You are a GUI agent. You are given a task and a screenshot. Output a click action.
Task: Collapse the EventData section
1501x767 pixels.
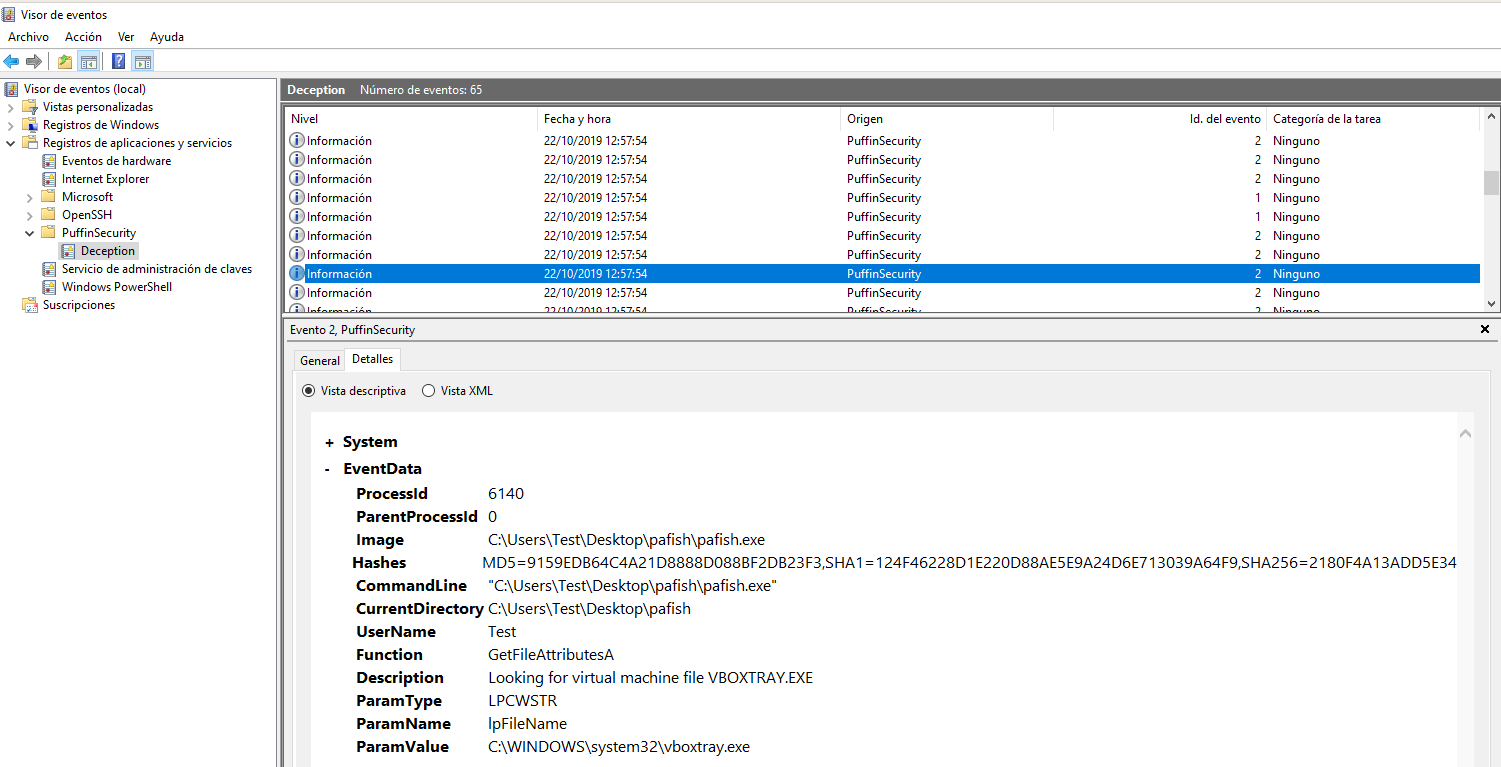coord(328,469)
